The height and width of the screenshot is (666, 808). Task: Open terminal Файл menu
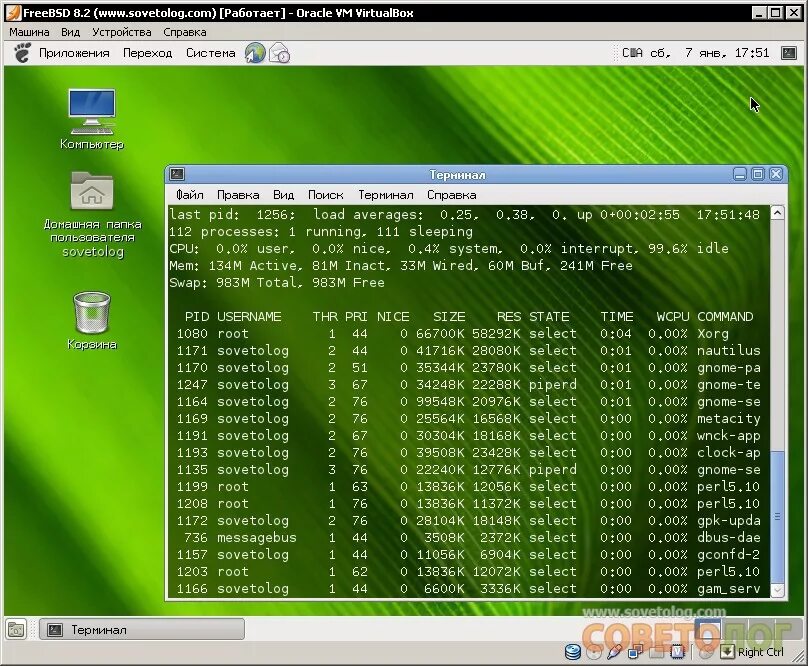[190, 195]
